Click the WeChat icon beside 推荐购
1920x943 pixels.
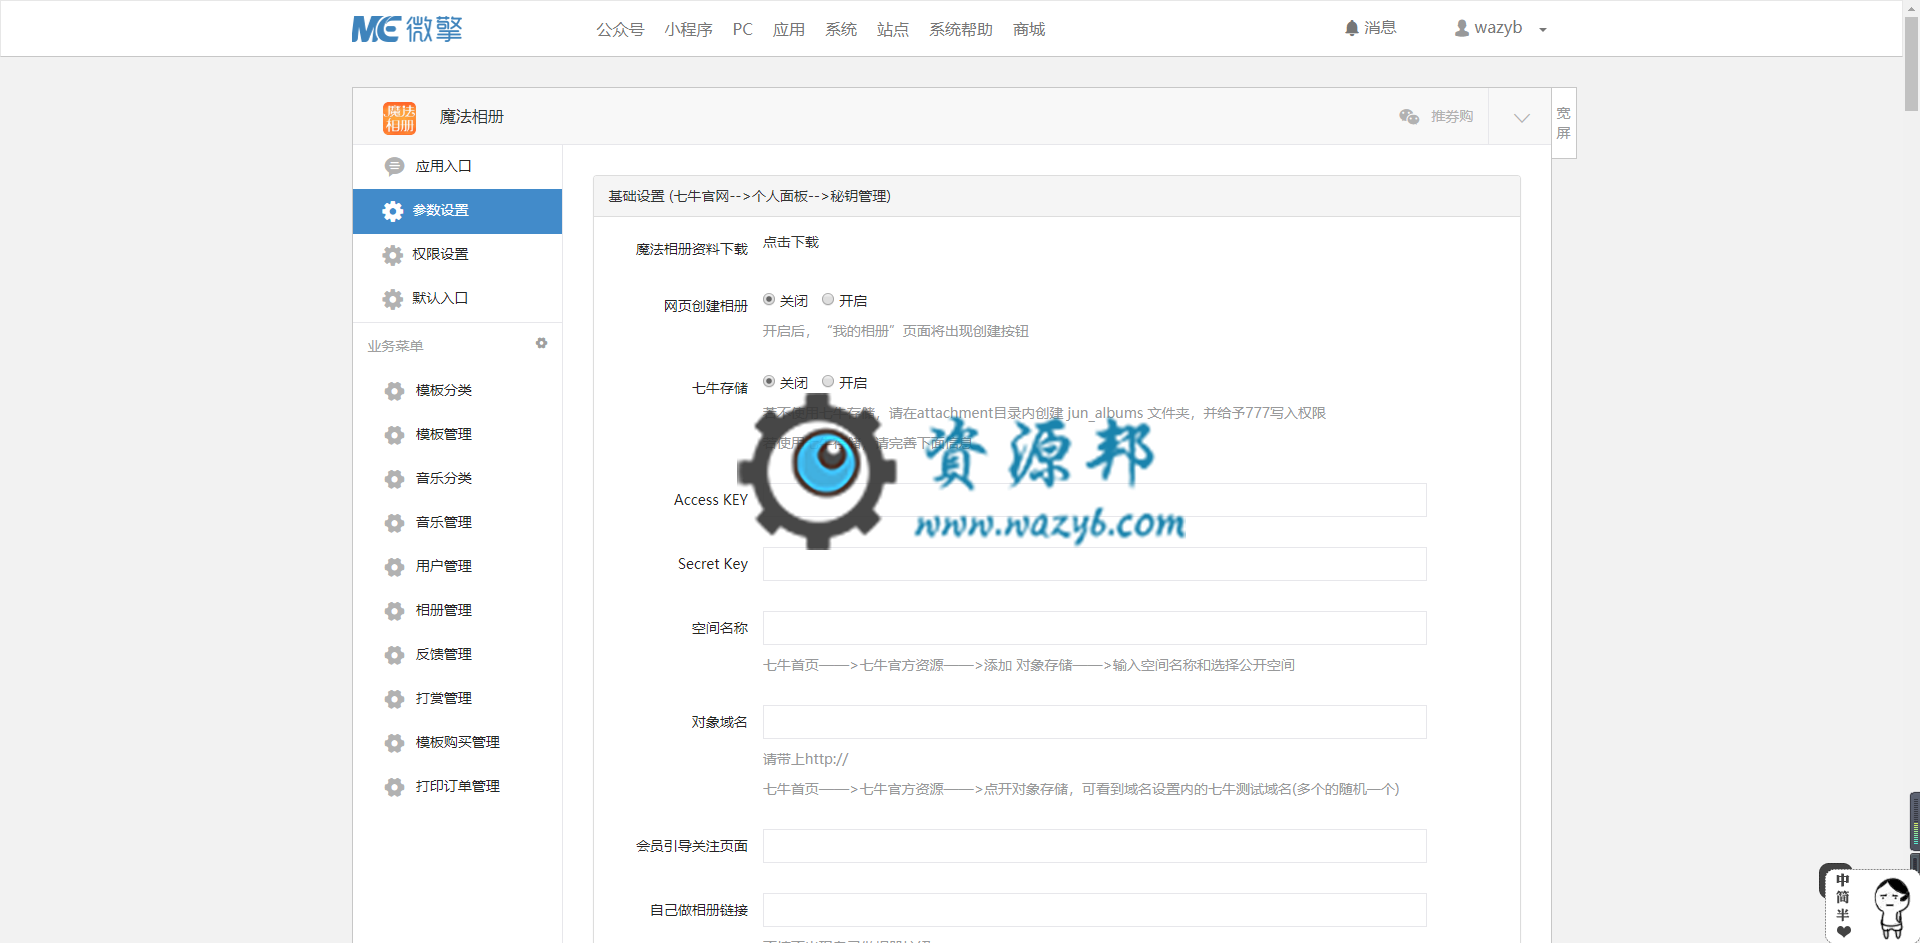point(1409,117)
